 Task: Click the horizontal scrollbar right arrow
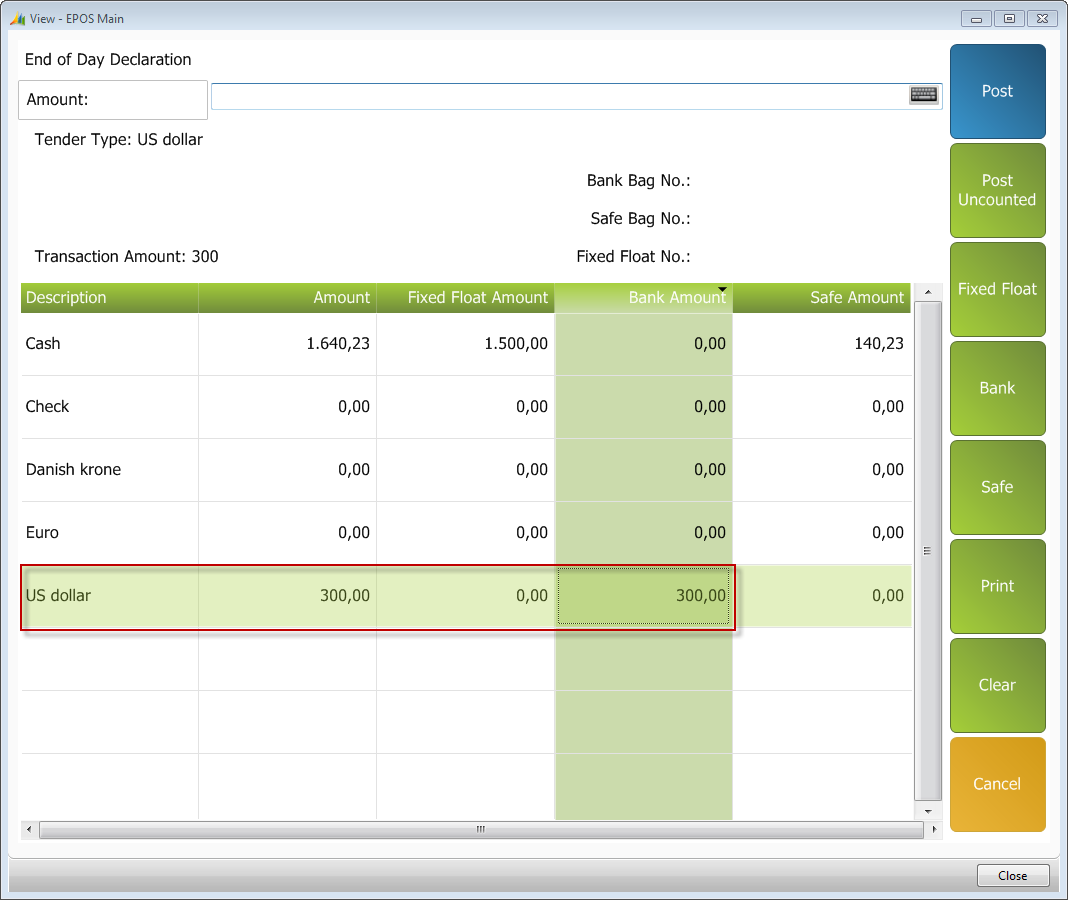(x=934, y=830)
